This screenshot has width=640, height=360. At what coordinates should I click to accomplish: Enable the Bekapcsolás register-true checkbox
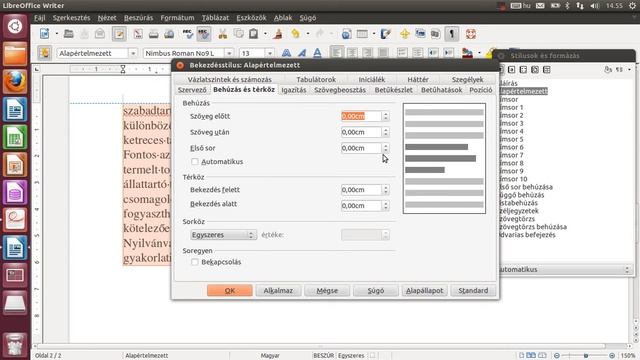coord(195,262)
